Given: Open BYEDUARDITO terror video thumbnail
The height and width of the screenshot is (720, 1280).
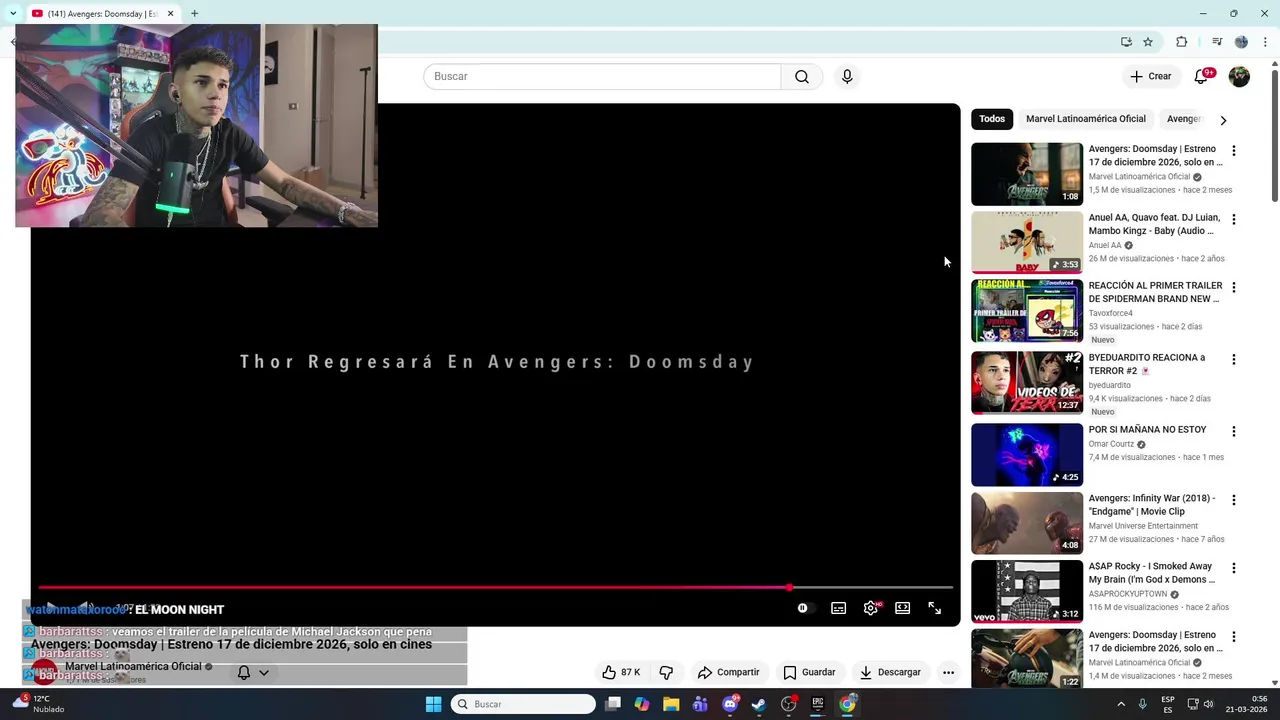Looking at the screenshot, I should (1027, 382).
